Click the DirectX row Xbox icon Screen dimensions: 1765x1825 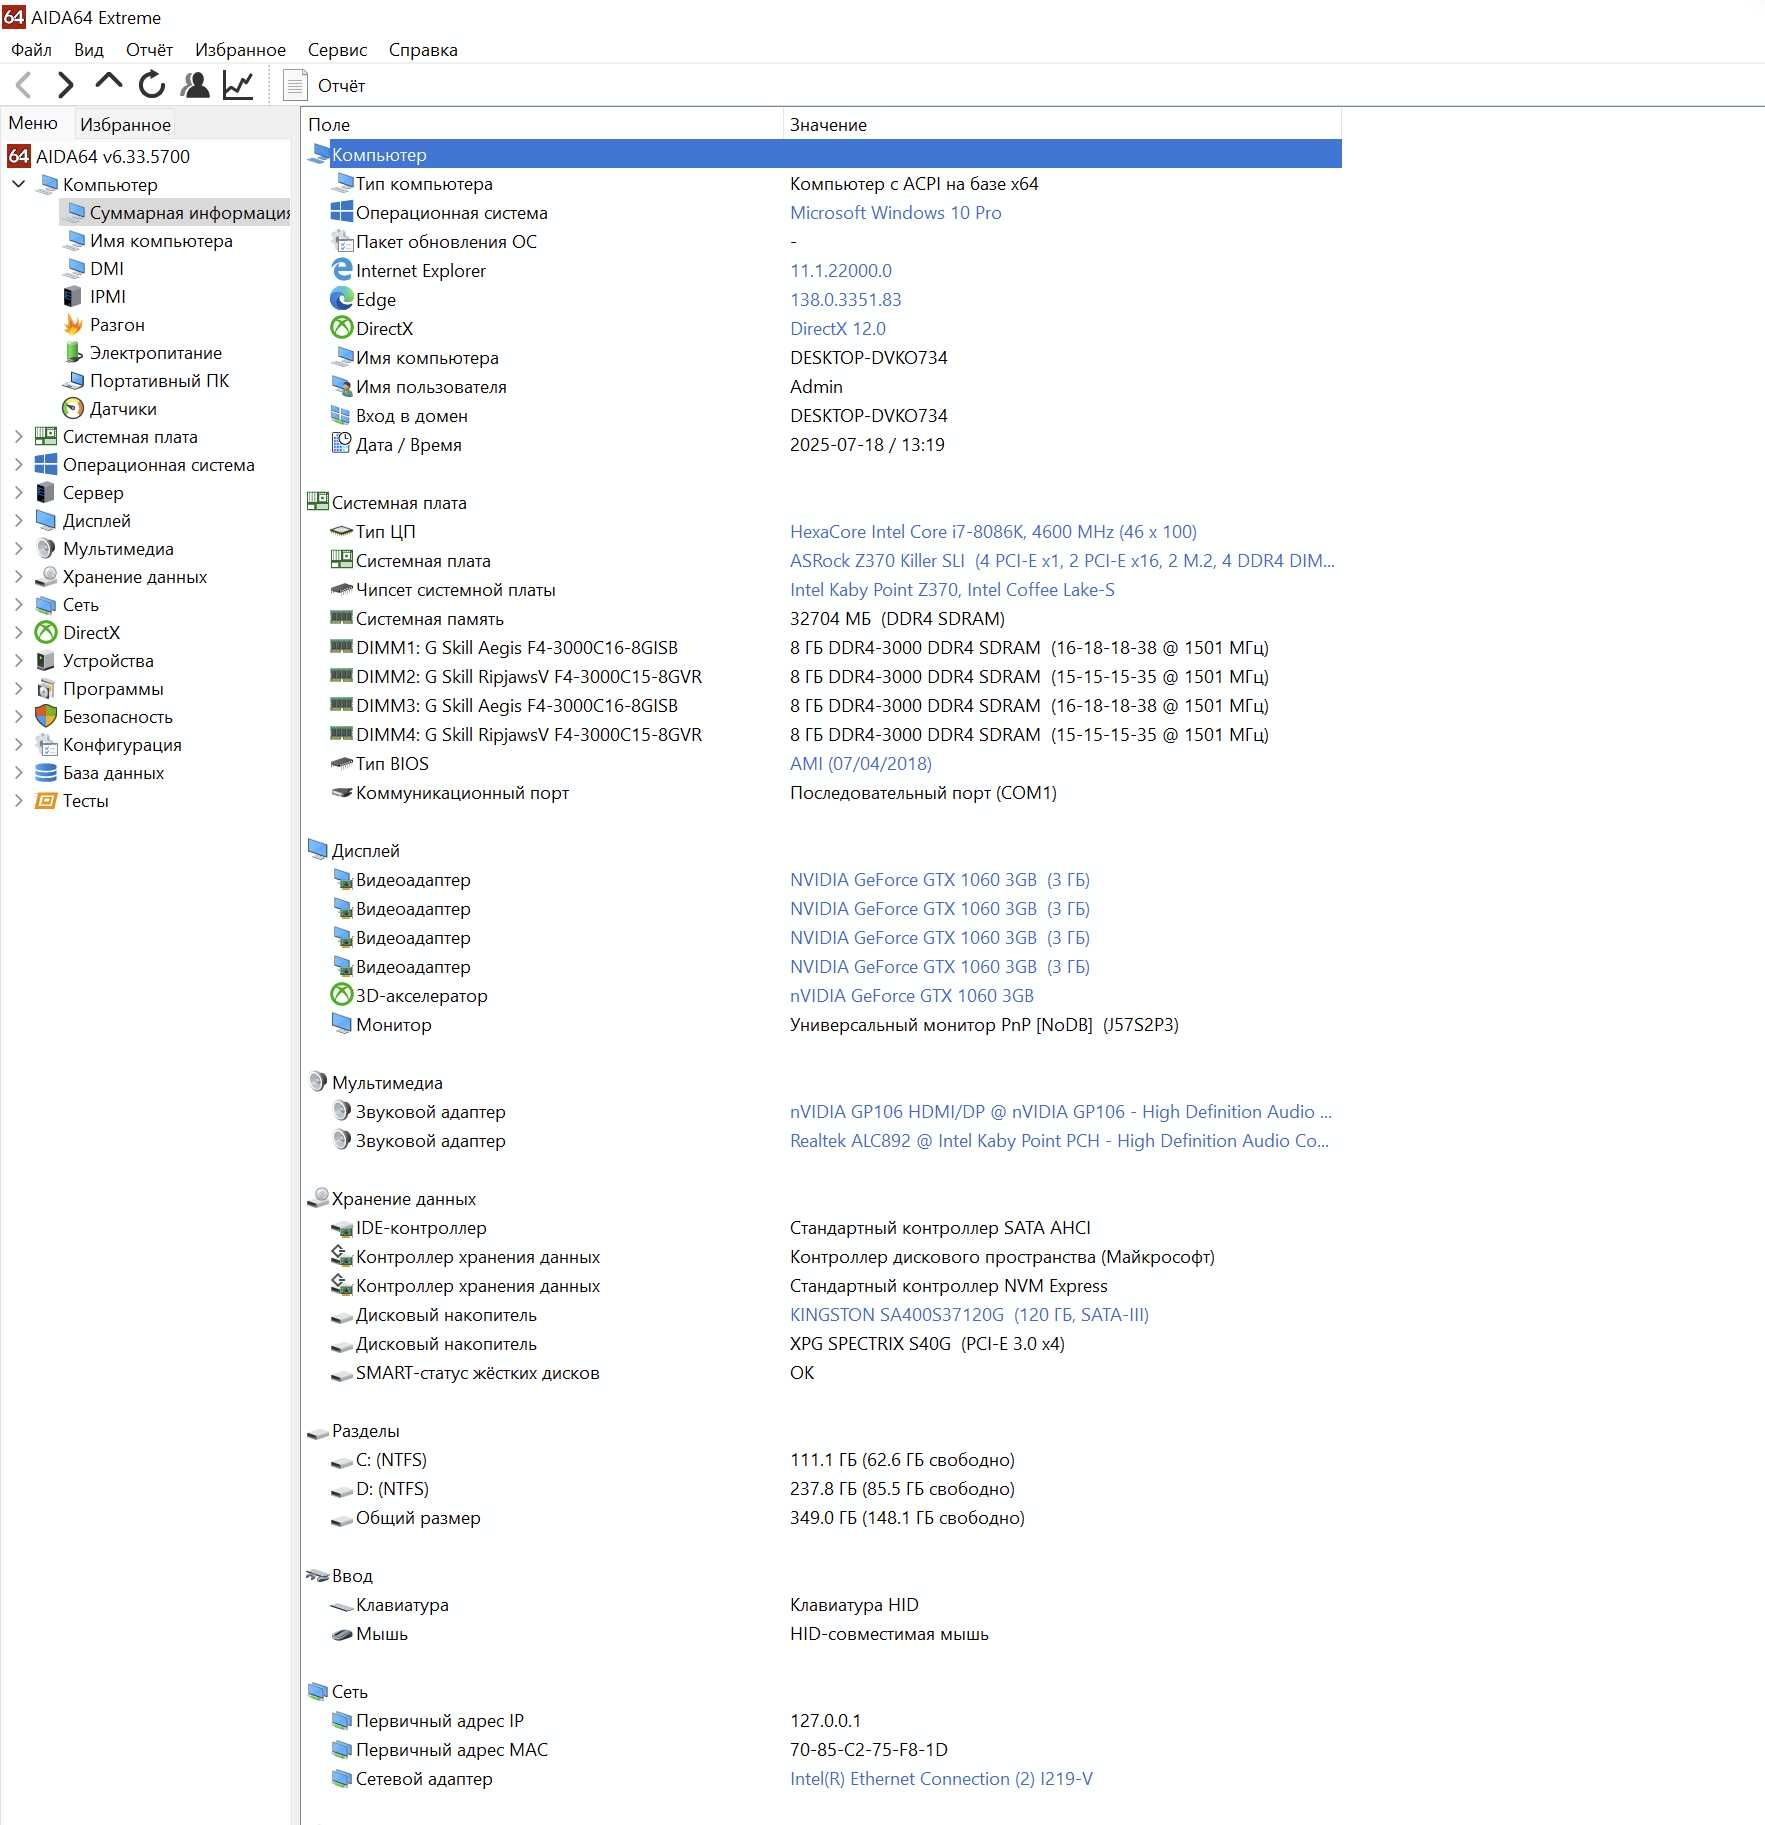342,328
